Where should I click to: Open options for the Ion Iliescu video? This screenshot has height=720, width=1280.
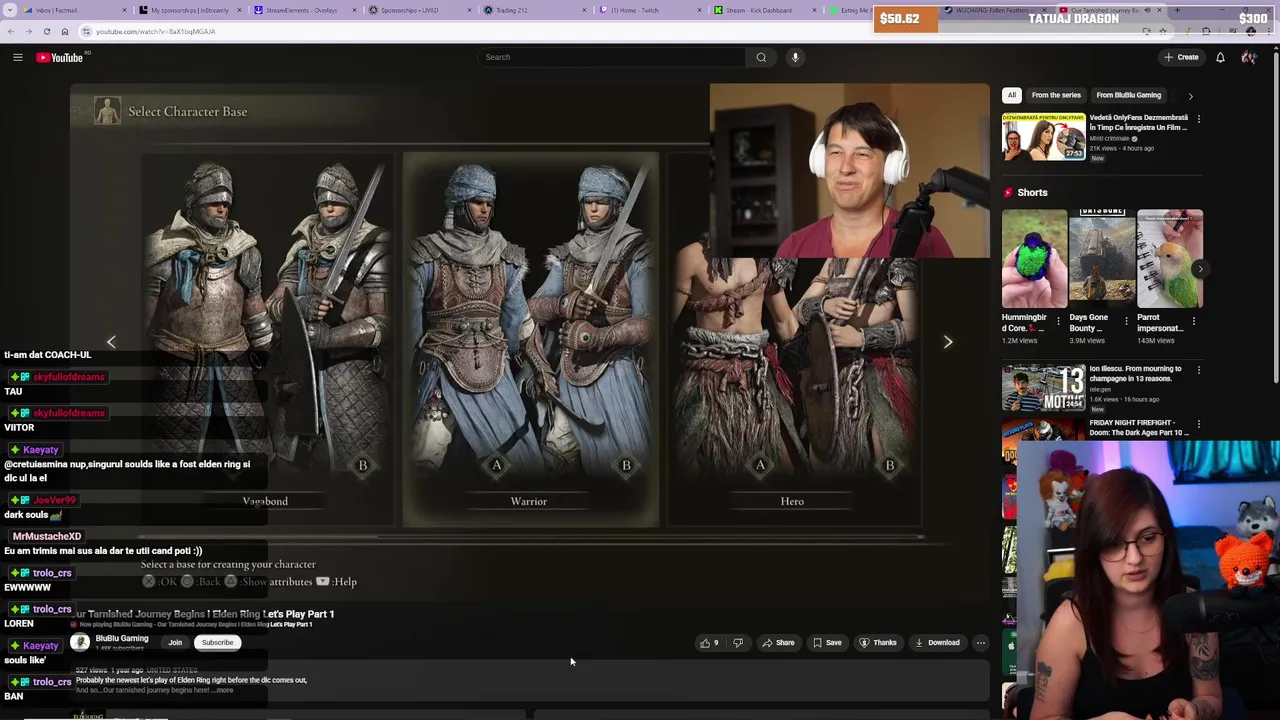(1198, 370)
